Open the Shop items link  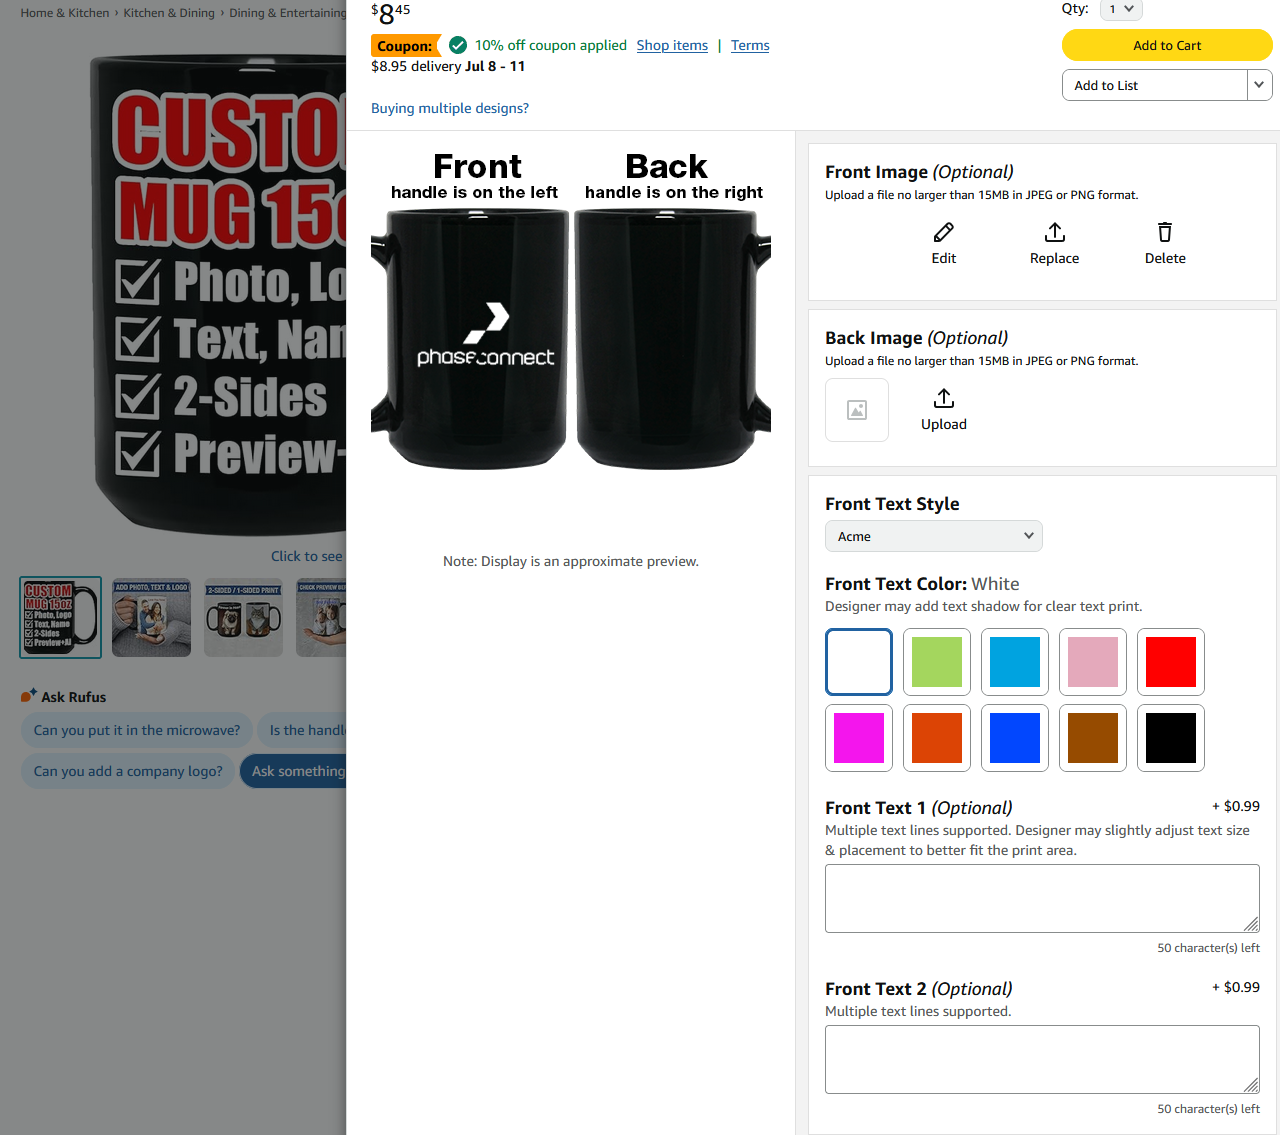(x=672, y=45)
